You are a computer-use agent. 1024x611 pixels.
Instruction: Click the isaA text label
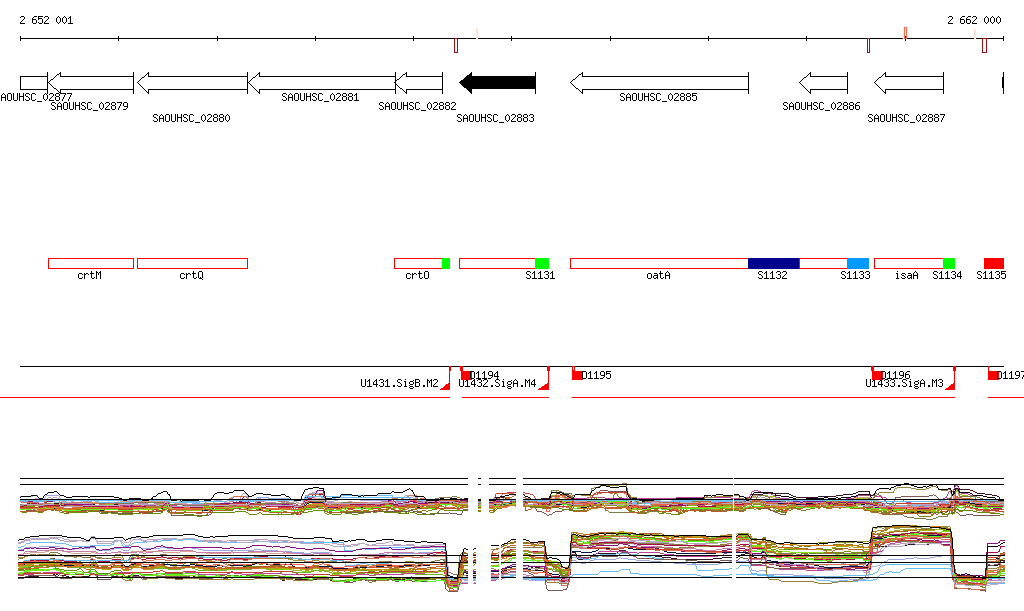click(x=906, y=275)
